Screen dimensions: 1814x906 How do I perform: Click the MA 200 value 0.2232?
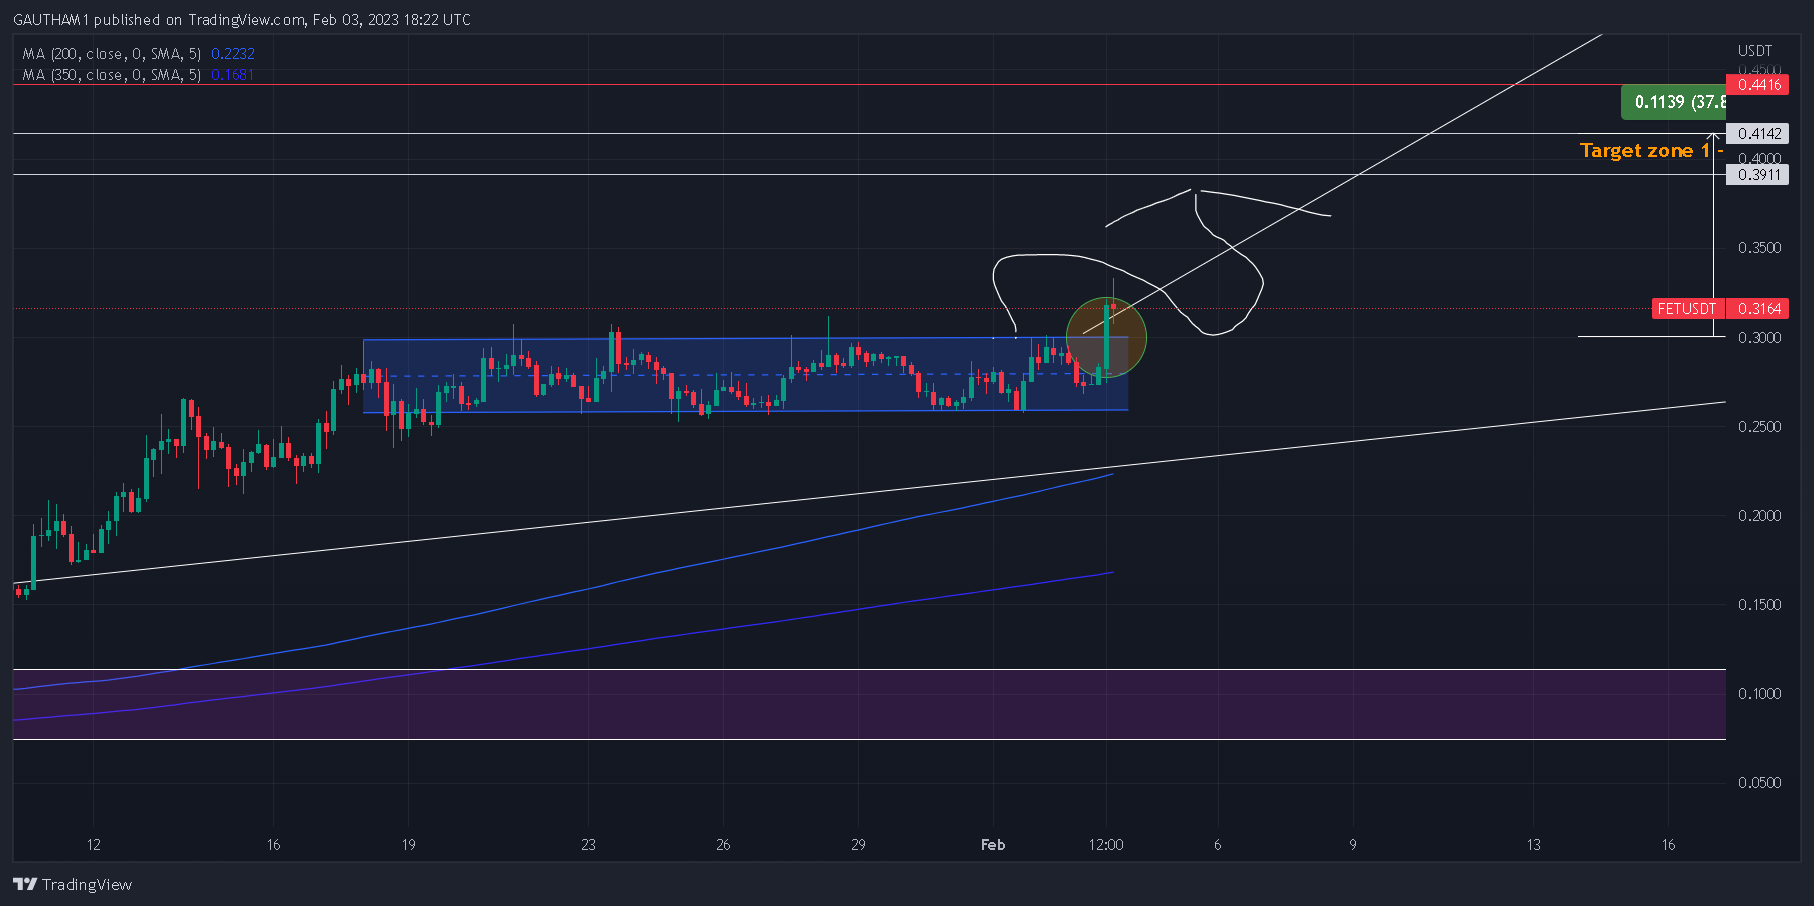point(233,54)
